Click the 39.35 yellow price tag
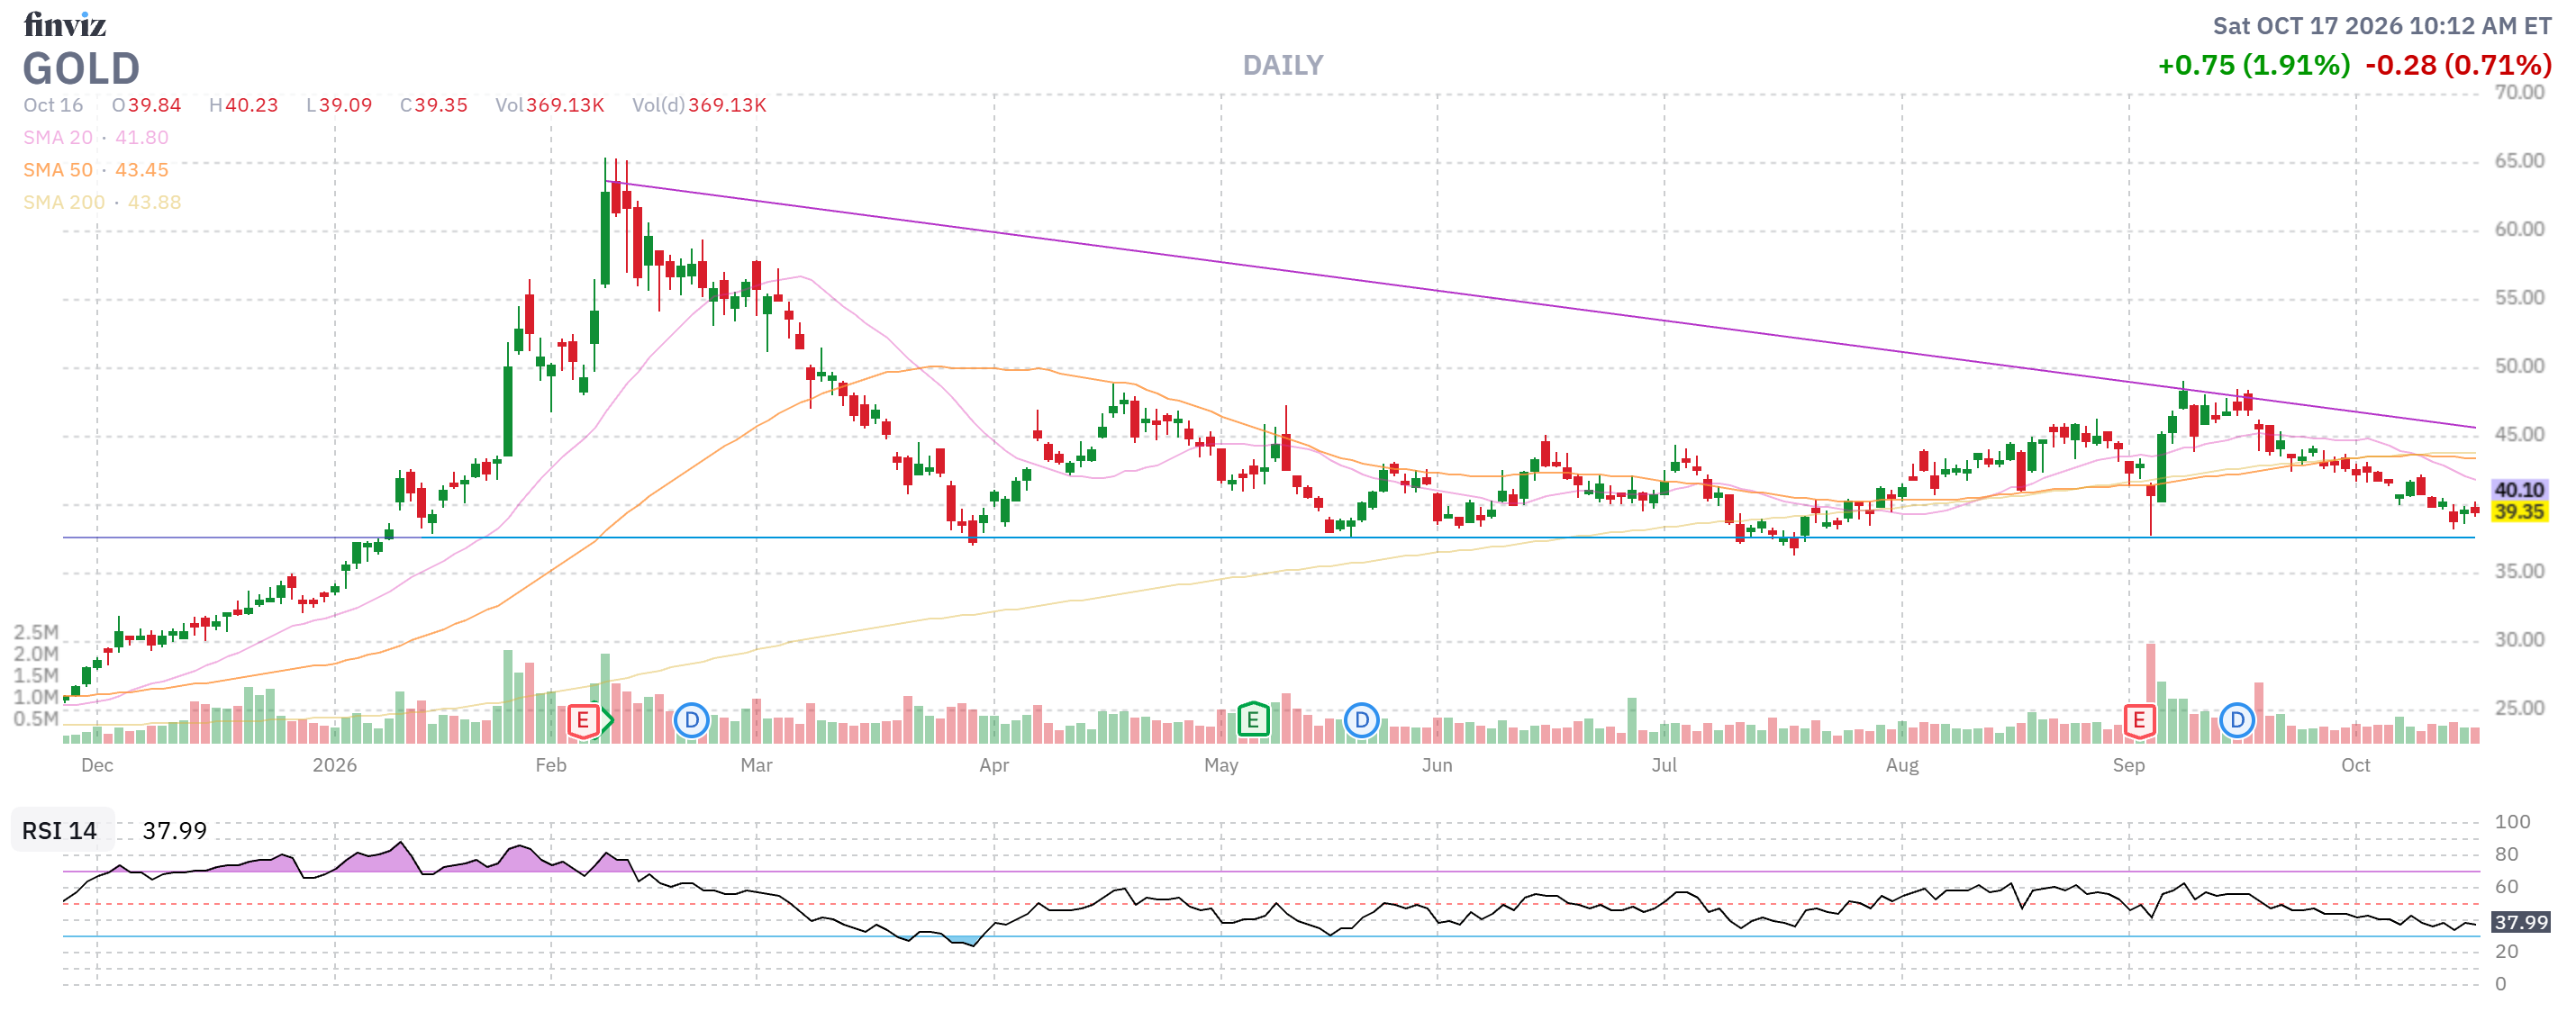The height and width of the screenshot is (1012, 2576). tap(2518, 512)
